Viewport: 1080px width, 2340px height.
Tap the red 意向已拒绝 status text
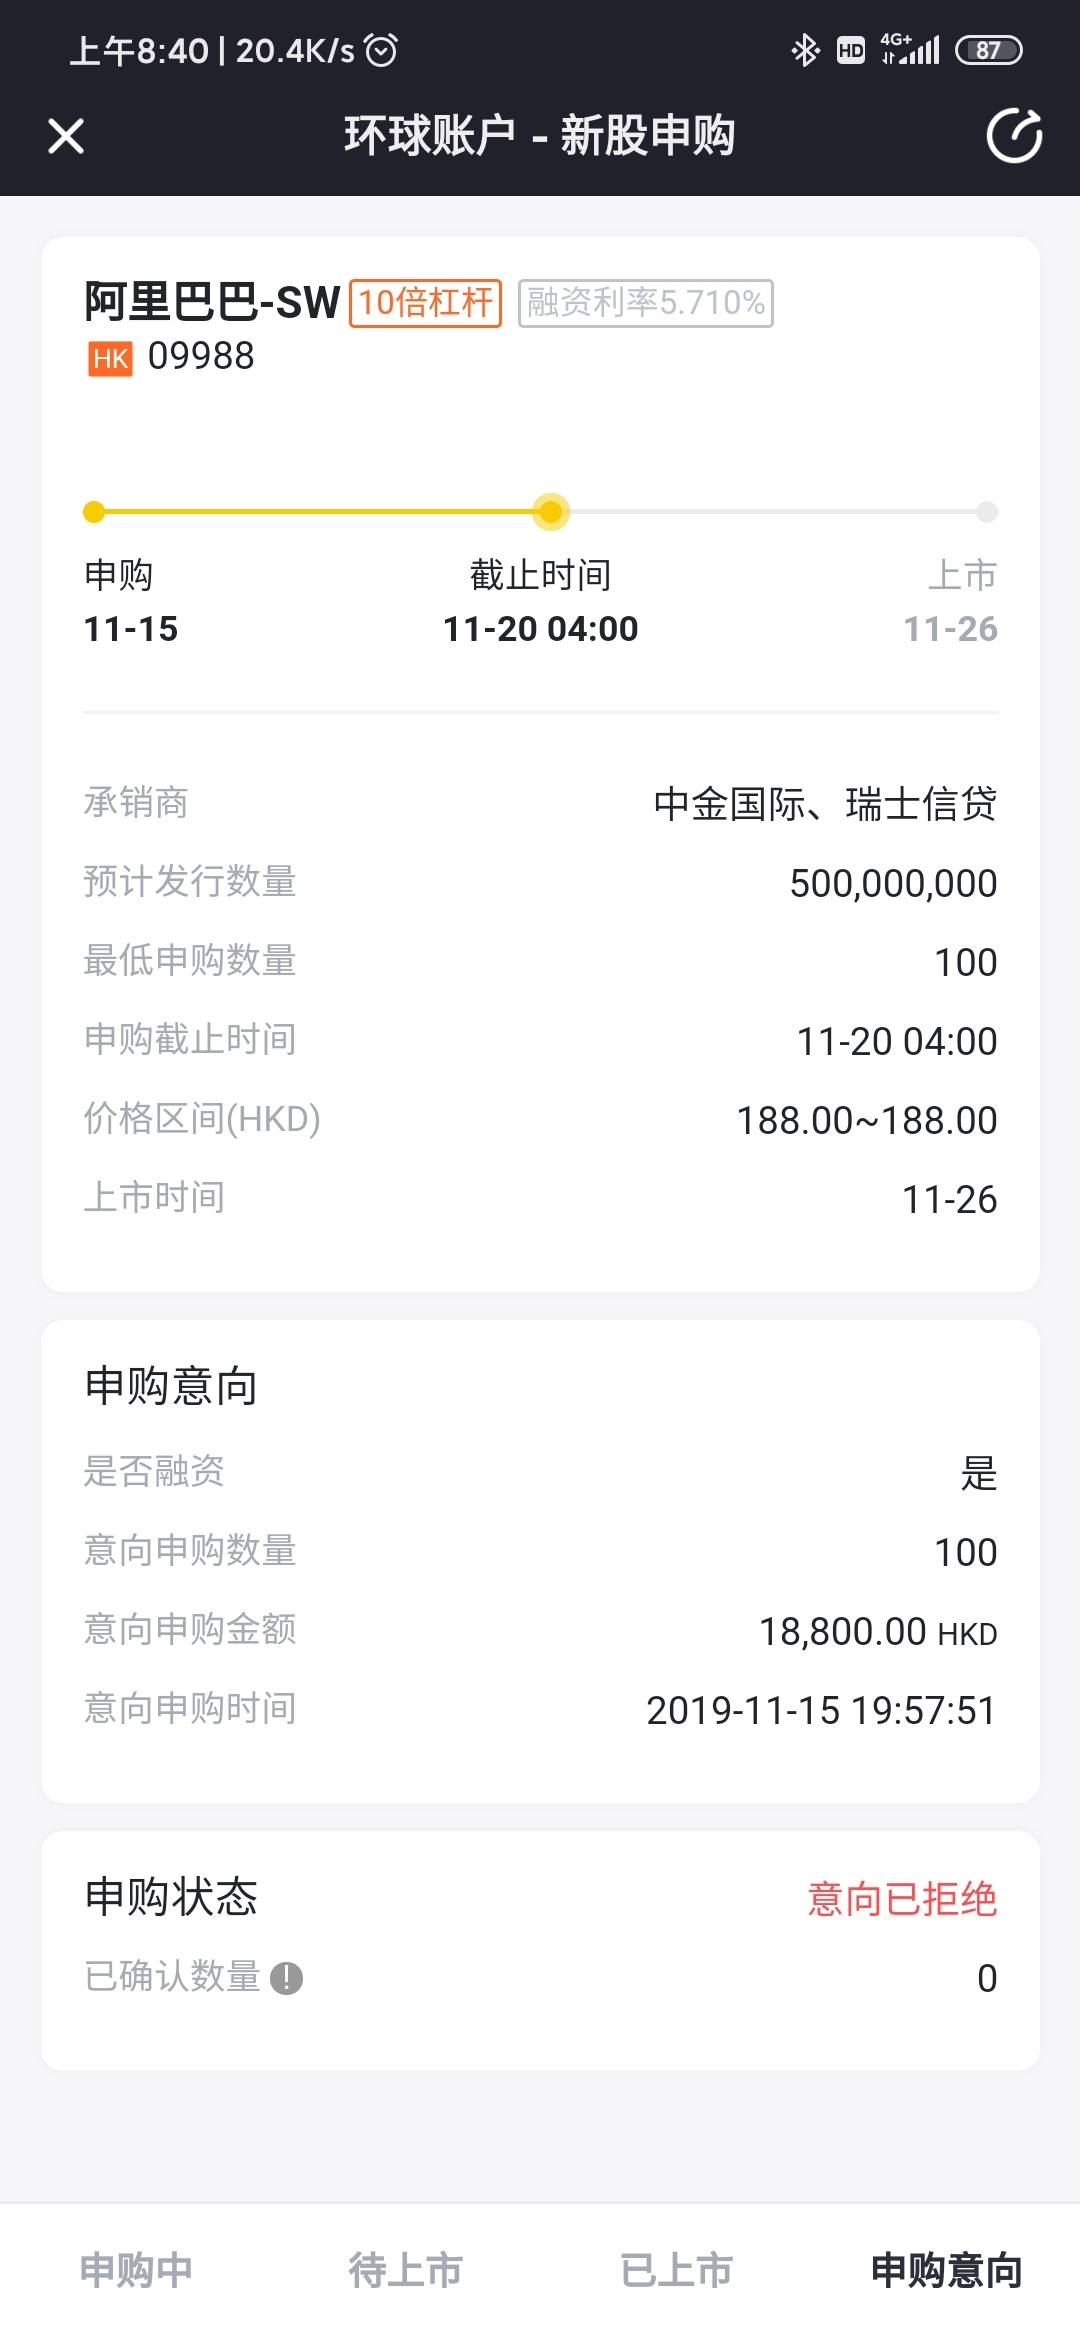[x=902, y=1898]
